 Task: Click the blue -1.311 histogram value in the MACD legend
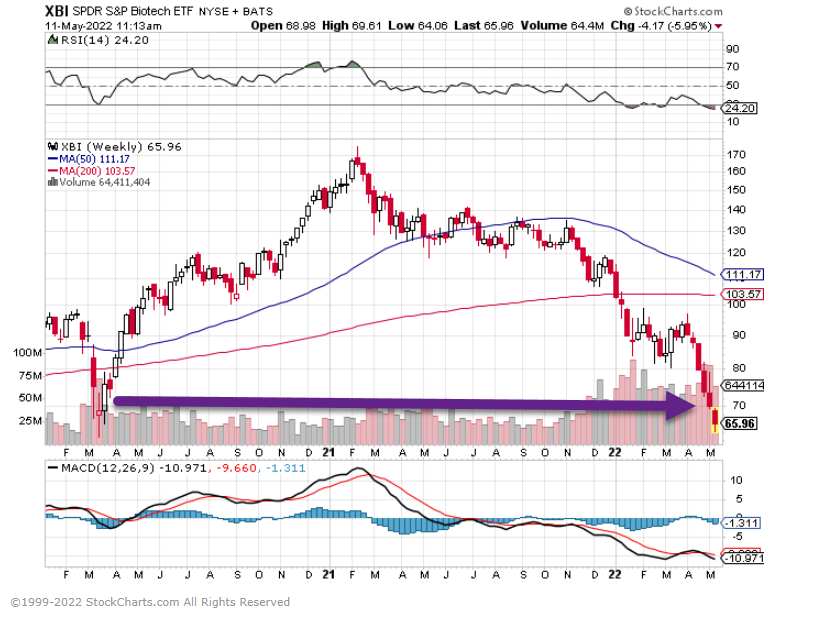285,468
